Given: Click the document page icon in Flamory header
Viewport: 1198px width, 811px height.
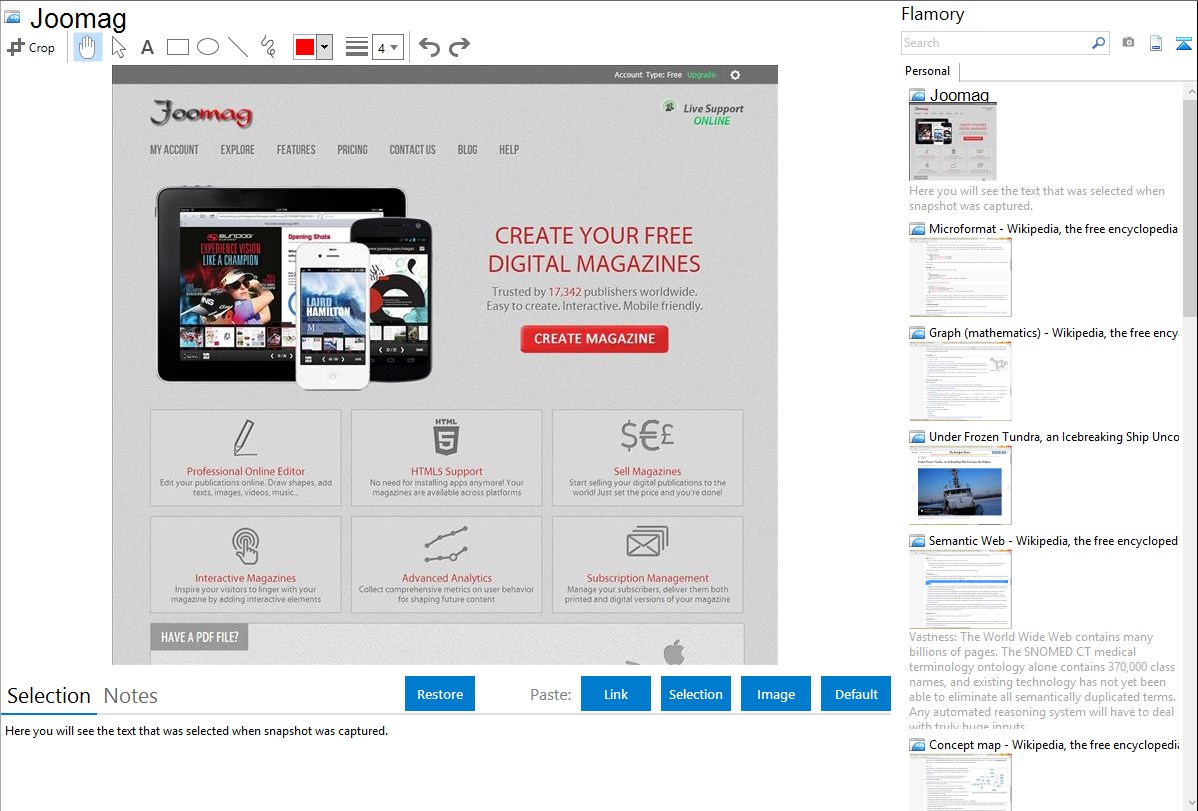Looking at the screenshot, I should coord(1156,43).
